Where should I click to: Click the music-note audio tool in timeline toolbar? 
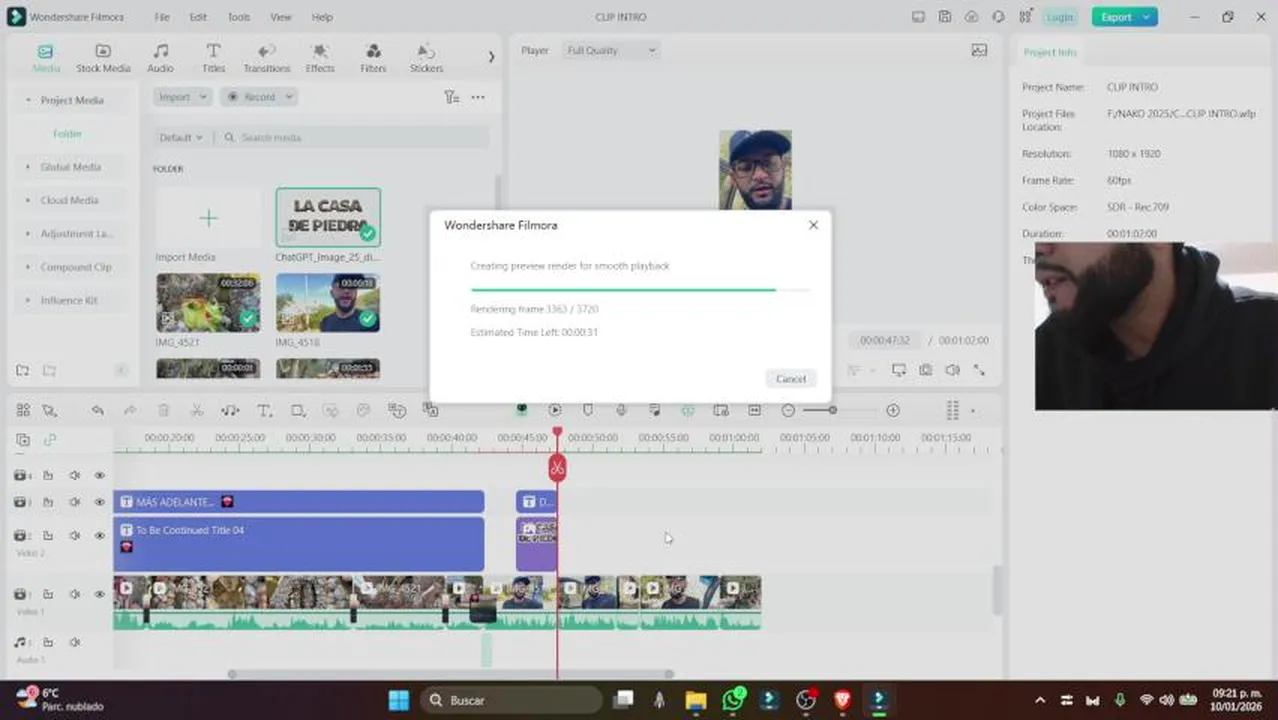click(230, 410)
